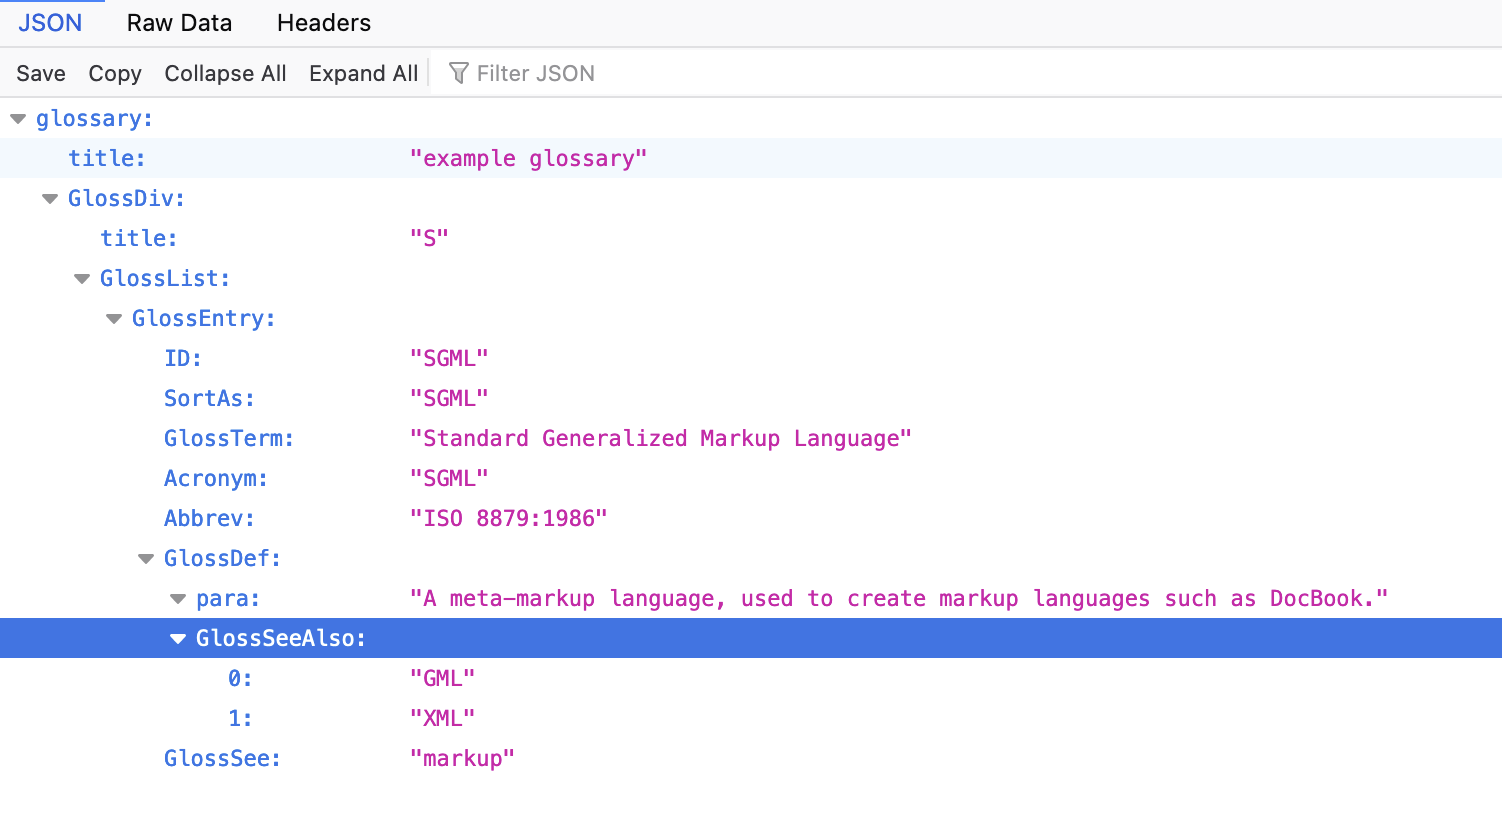The image size is (1502, 830).
Task: Click the Acronym value SGML
Action: pyautogui.click(x=449, y=477)
